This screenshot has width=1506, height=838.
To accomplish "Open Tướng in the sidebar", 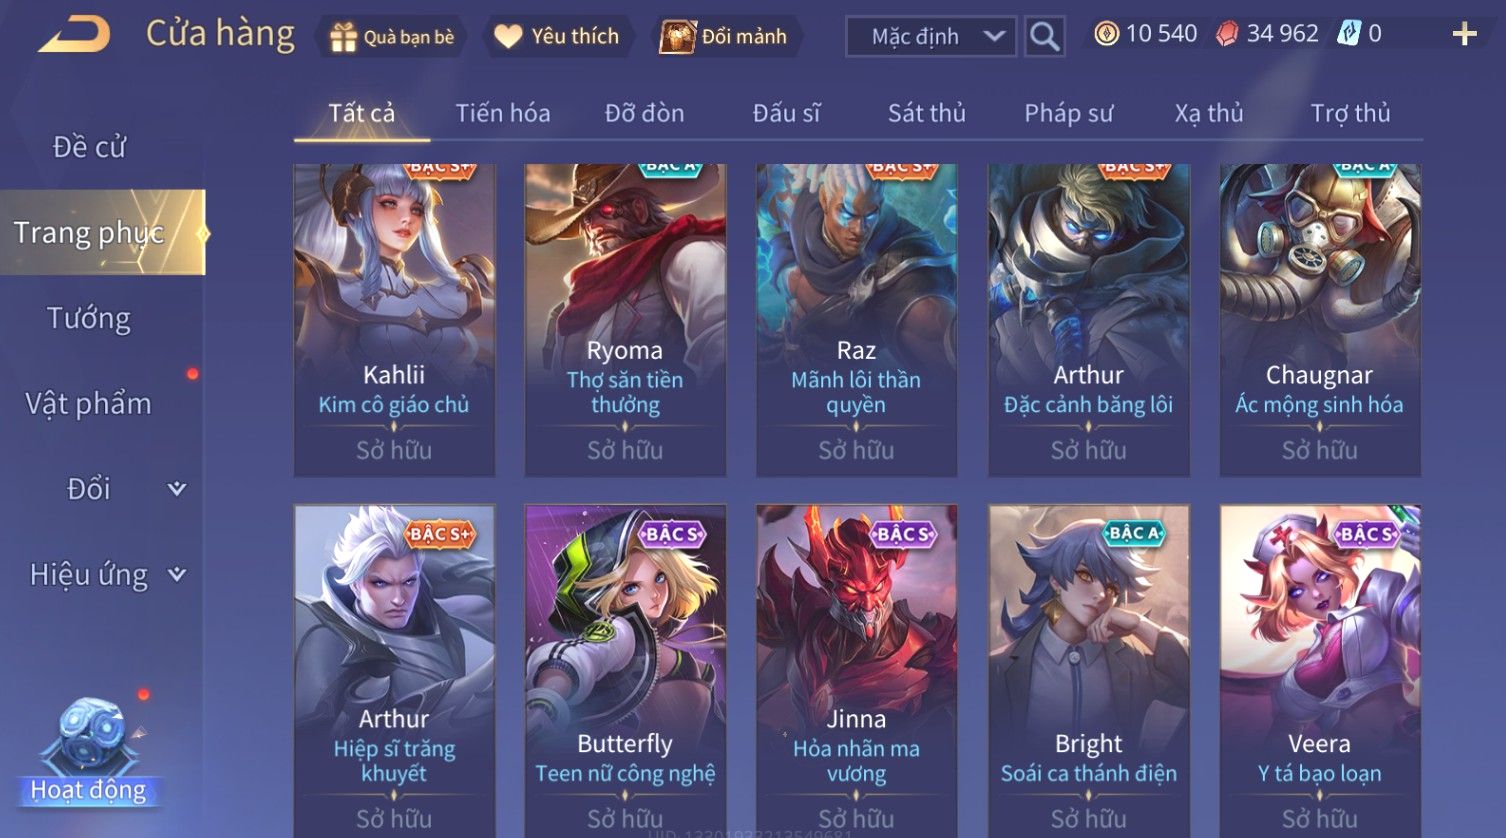I will pyautogui.click(x=89, y=318).
